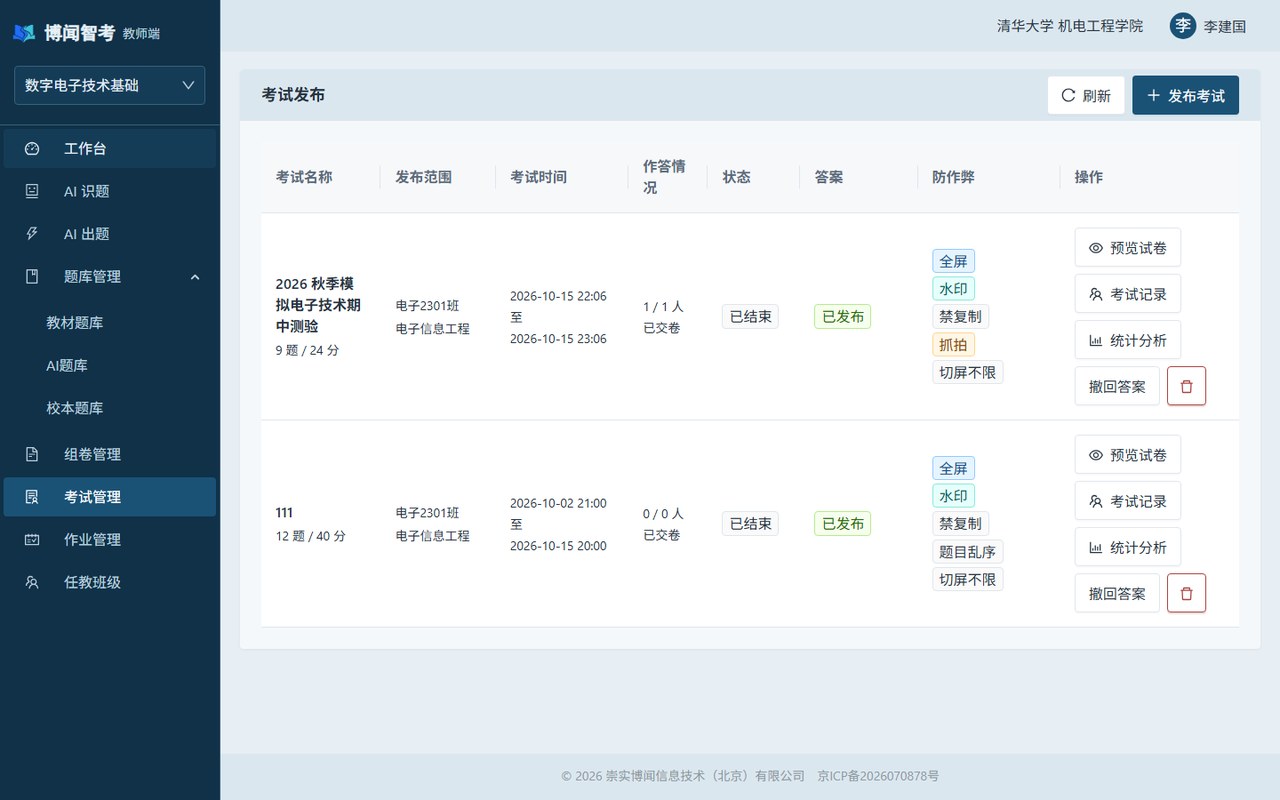Click the 京ICP备2026070878号 footer text
The height and width of the screenshot is (800, 1280).
878,776
